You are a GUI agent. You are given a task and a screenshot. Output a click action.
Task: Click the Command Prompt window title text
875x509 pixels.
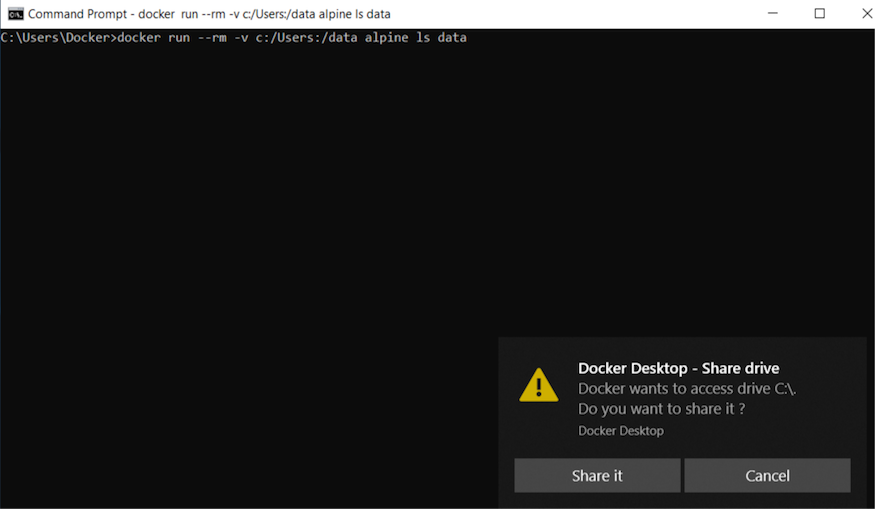click(x=209, y=14)
